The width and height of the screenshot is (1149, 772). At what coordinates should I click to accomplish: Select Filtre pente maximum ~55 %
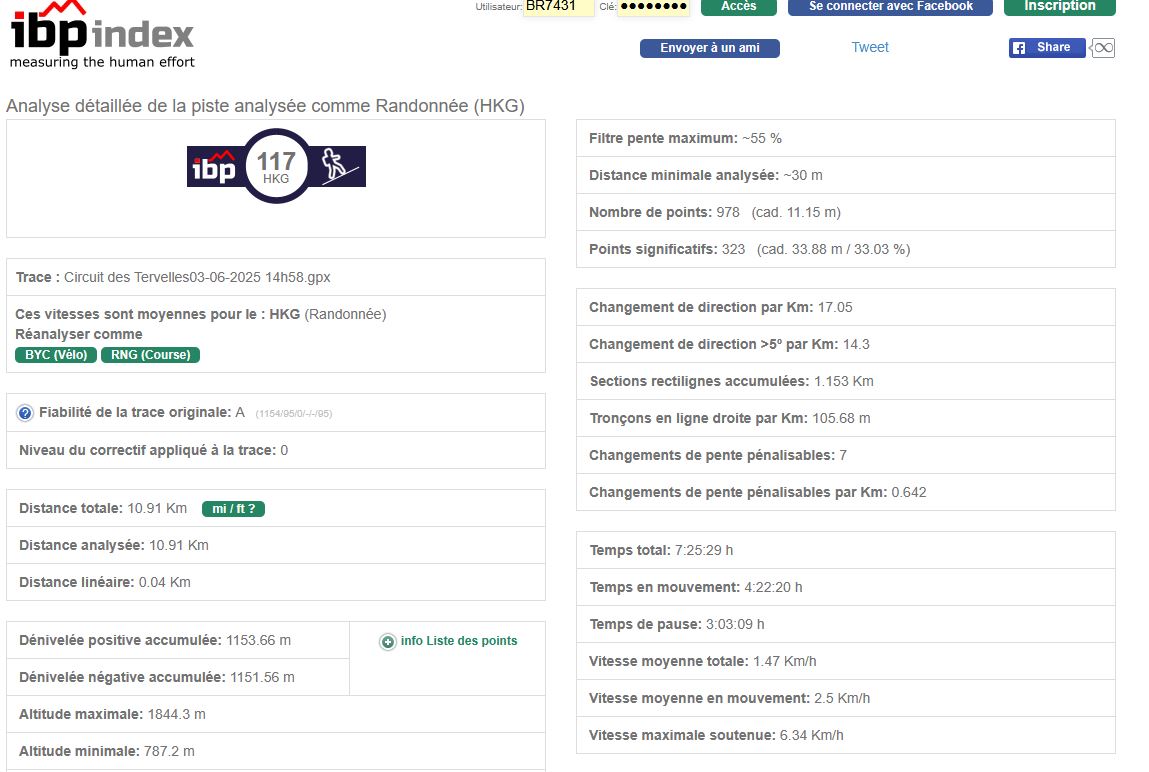685,138
